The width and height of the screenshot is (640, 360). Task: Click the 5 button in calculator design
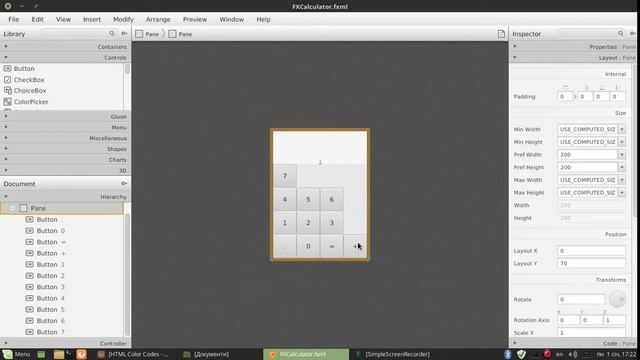click(308, 199)
